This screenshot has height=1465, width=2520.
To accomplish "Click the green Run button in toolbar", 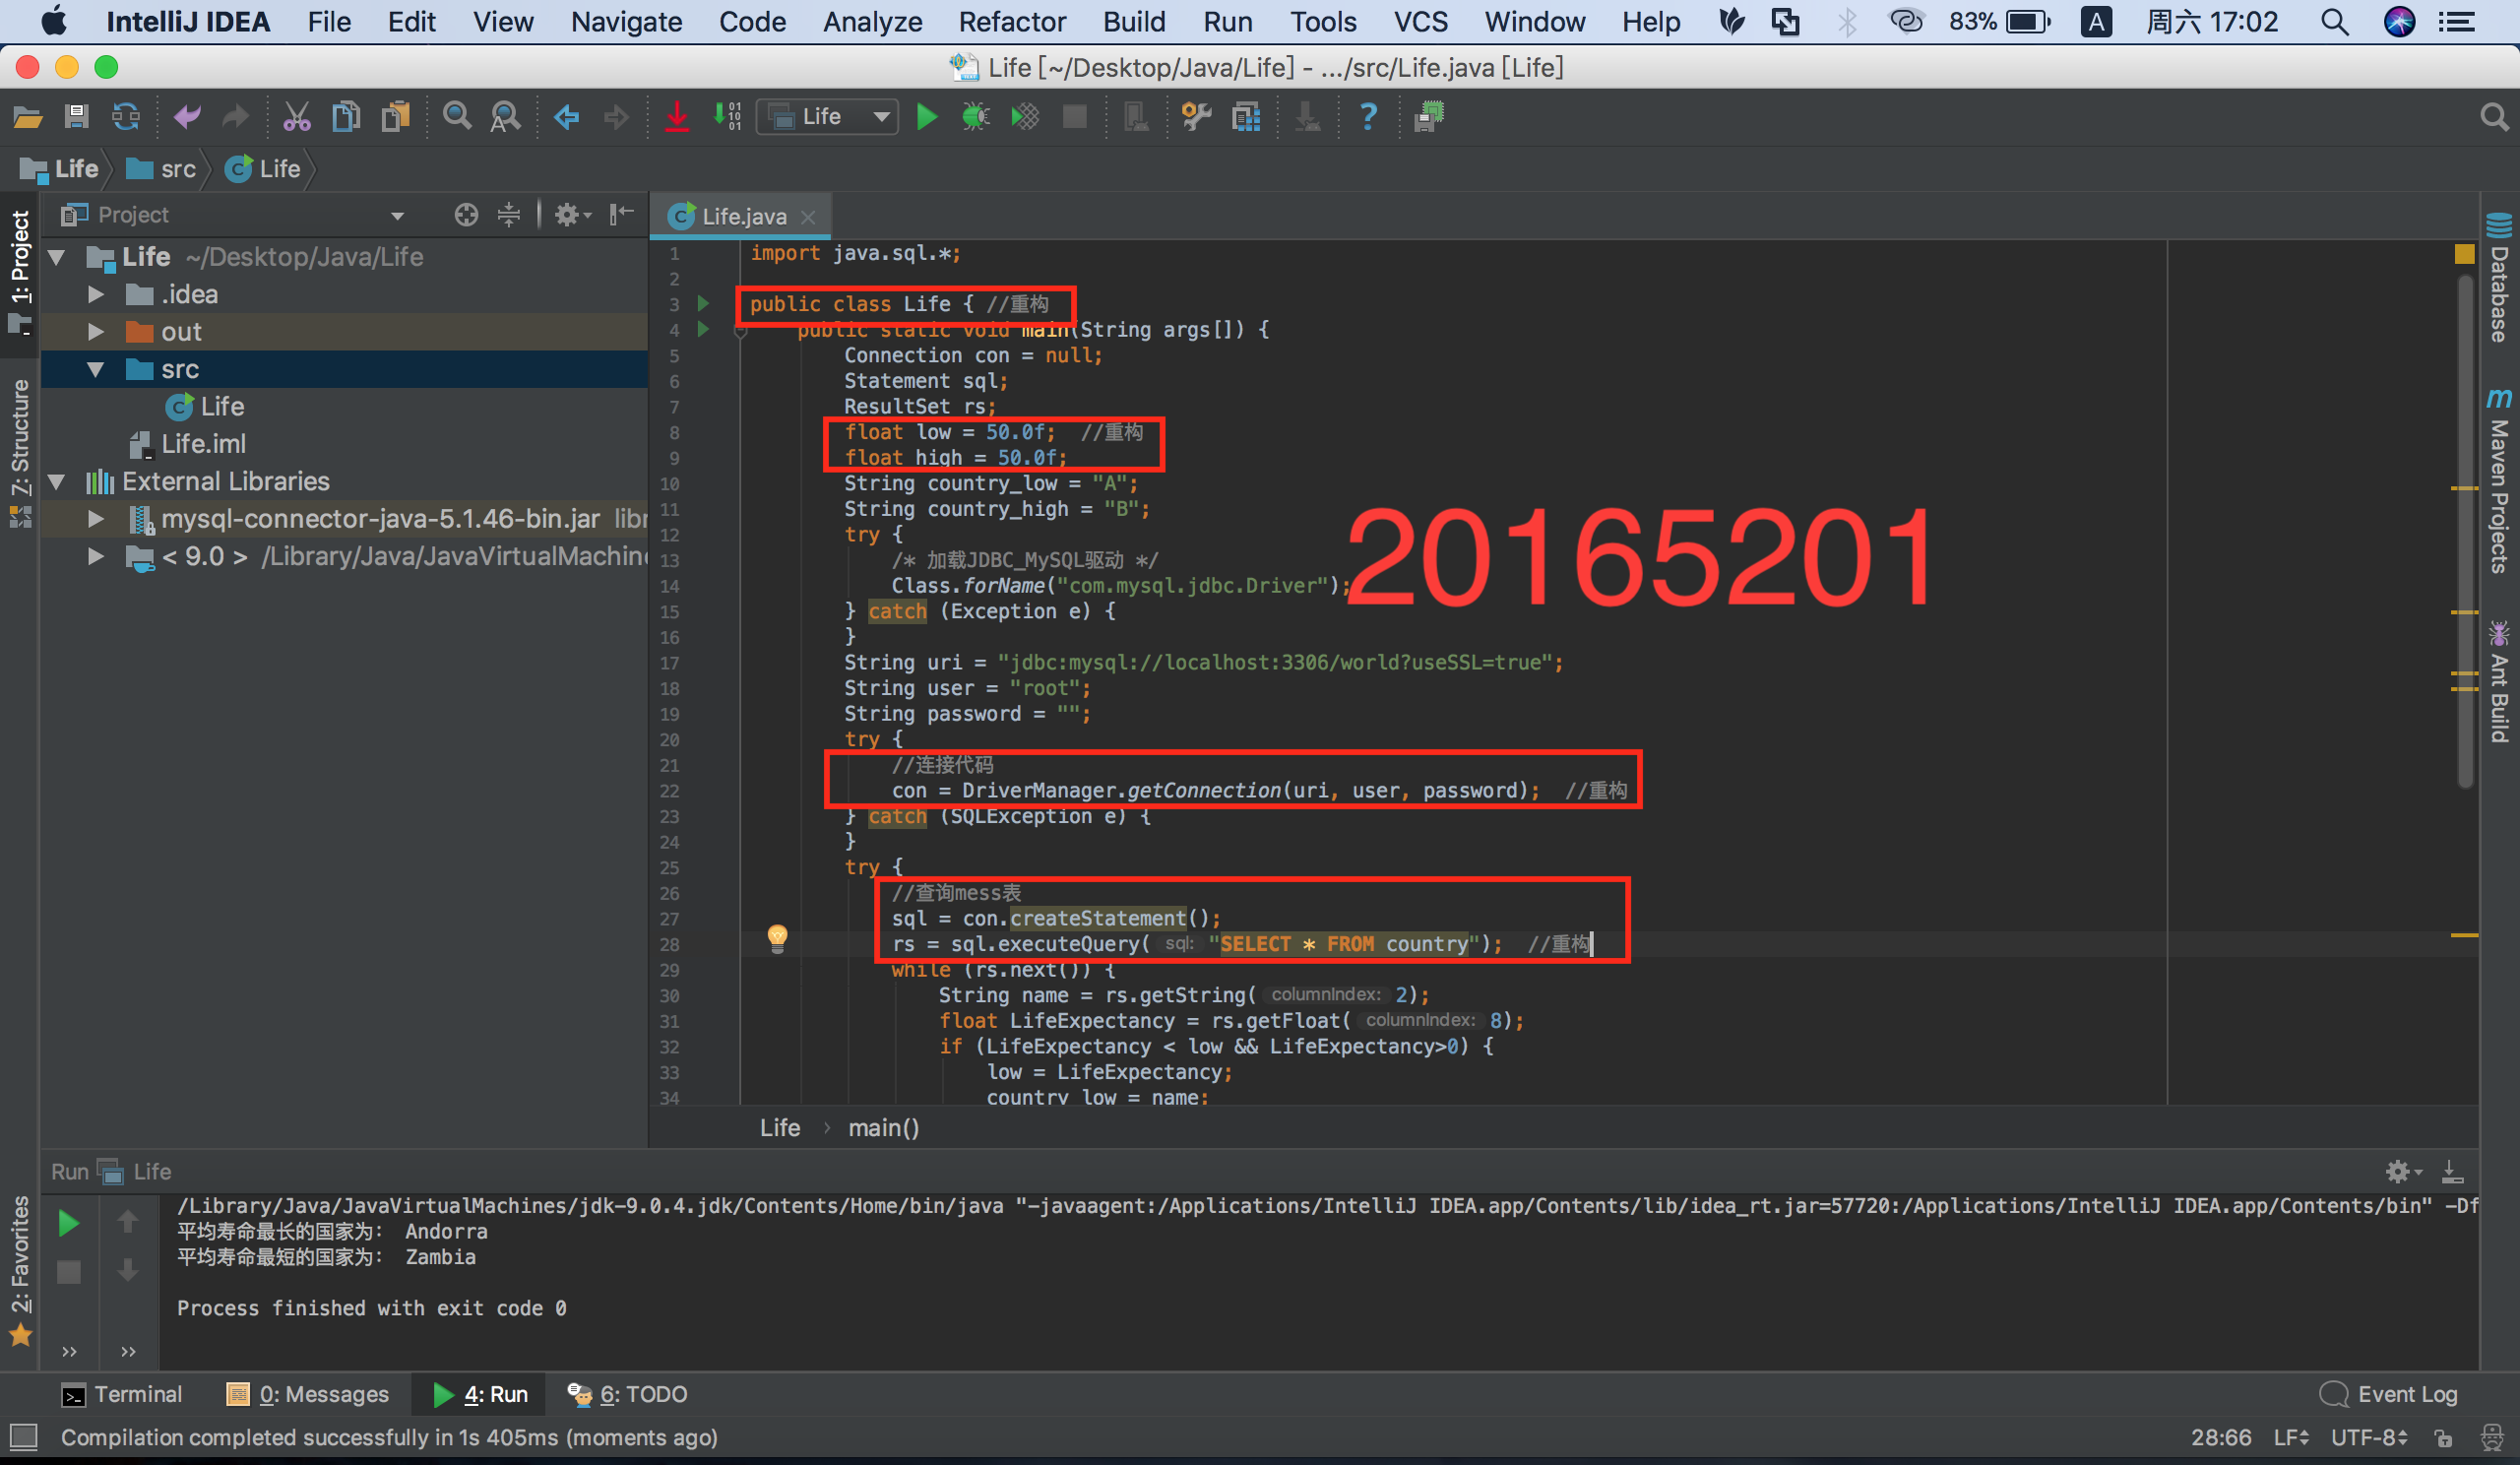I will (926, 117).
